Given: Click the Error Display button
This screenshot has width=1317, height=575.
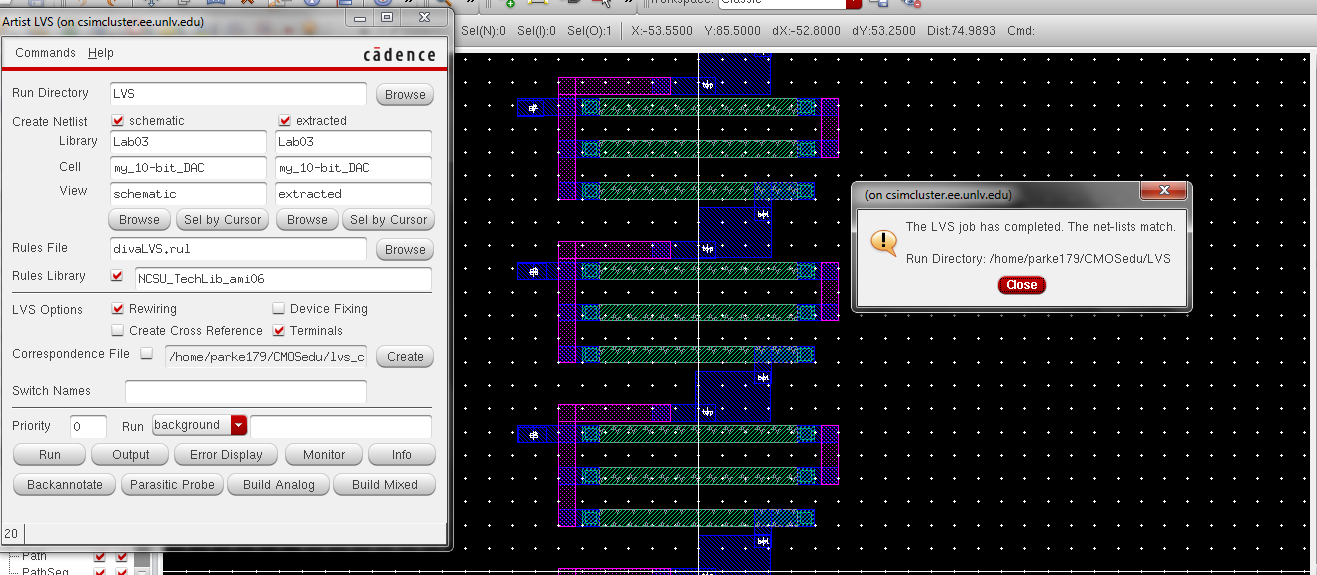Looking at the screenshot, I should [226, 455].
